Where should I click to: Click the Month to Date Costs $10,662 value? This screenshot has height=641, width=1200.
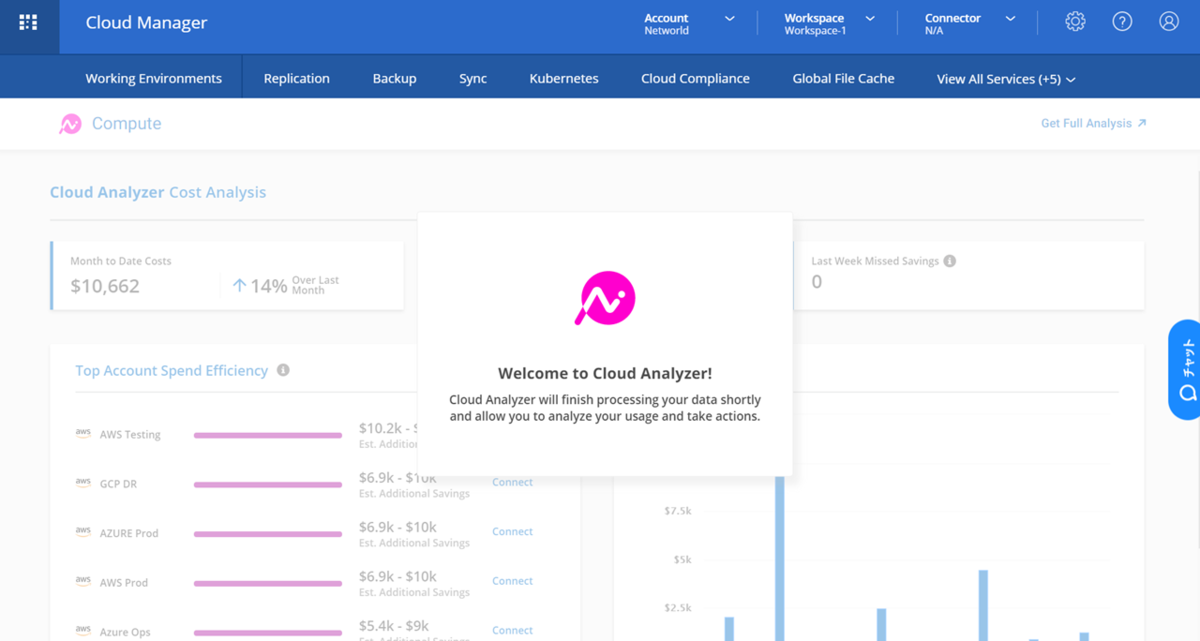tap(105, 286)
